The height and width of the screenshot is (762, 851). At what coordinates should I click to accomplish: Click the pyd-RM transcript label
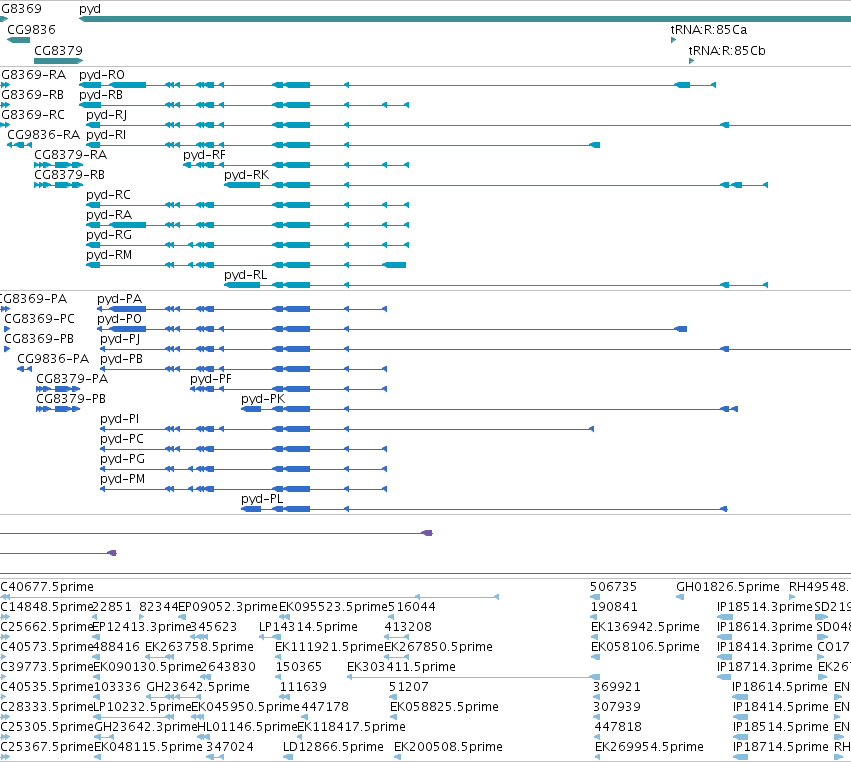coord(109,255)
